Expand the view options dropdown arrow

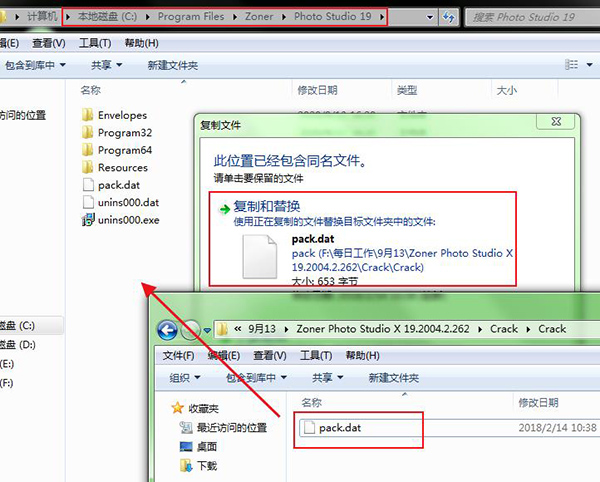click(x=590, y=65)
